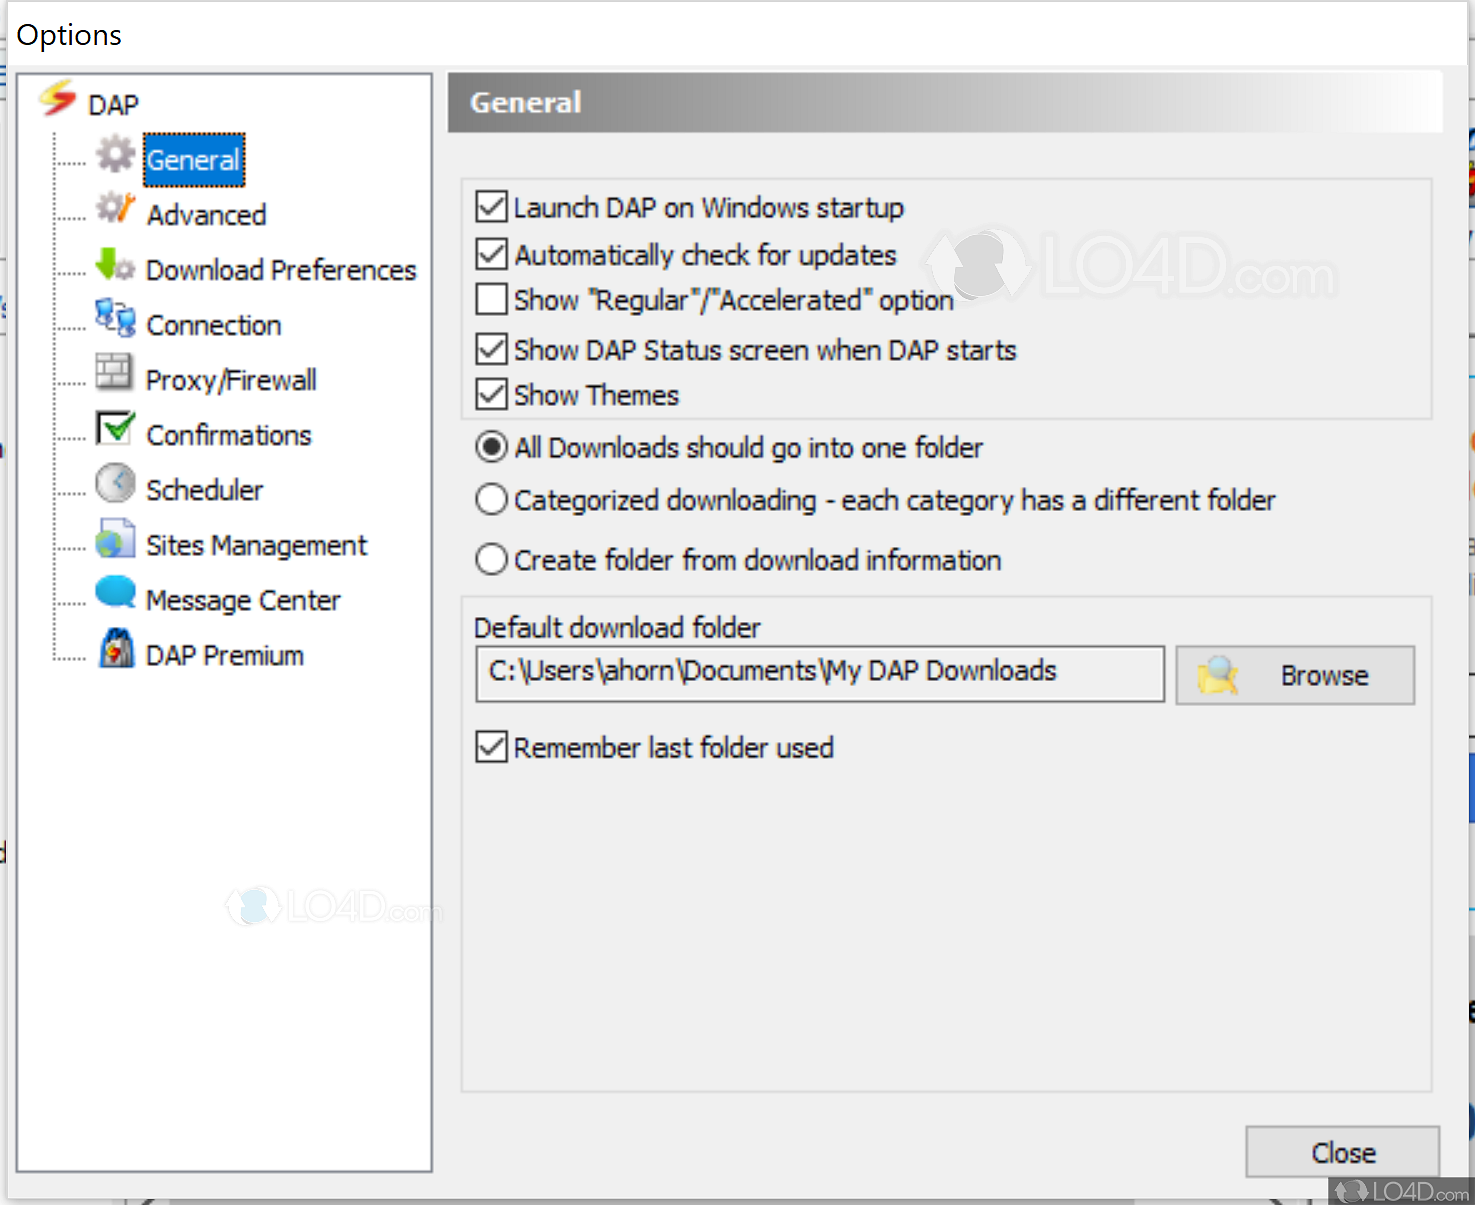Click the Browse button
Viewport: 1475px width, 1205px height.
point(1295,674)
